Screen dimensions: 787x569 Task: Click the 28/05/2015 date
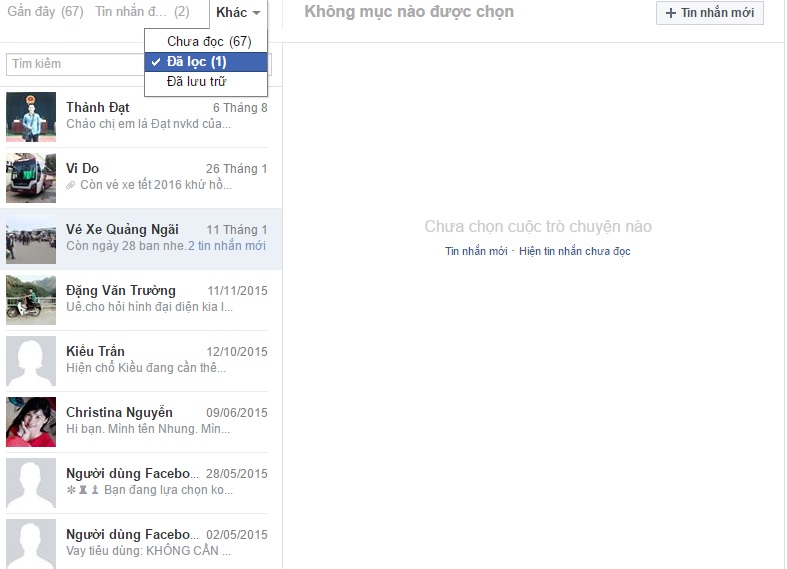tap(237, 474)
